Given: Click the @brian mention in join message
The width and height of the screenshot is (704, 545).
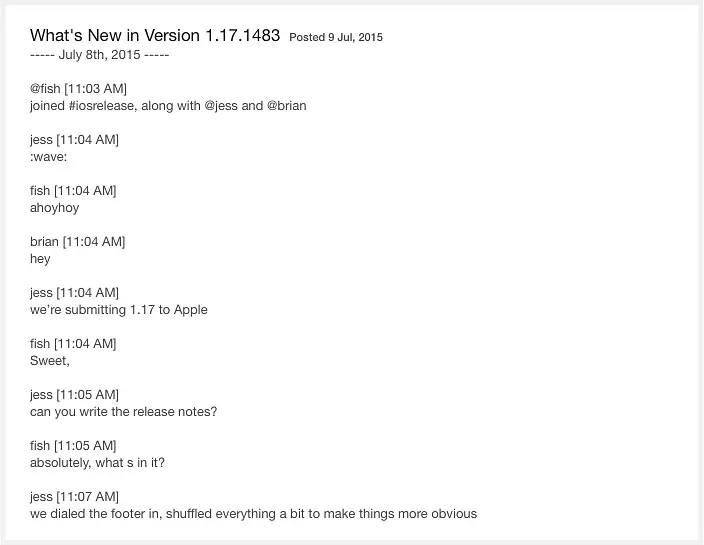Looking at the screenshot, I should coord(286,106).
